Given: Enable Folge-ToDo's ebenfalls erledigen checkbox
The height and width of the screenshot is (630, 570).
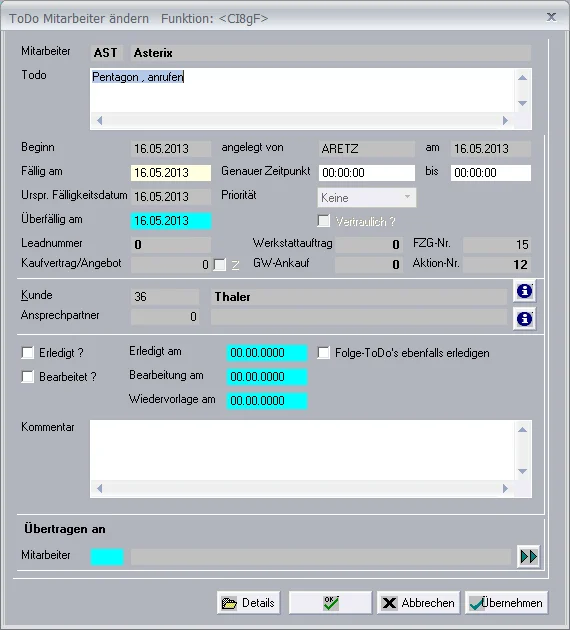Looking at the screenshot, I should [x=323, y=353].
